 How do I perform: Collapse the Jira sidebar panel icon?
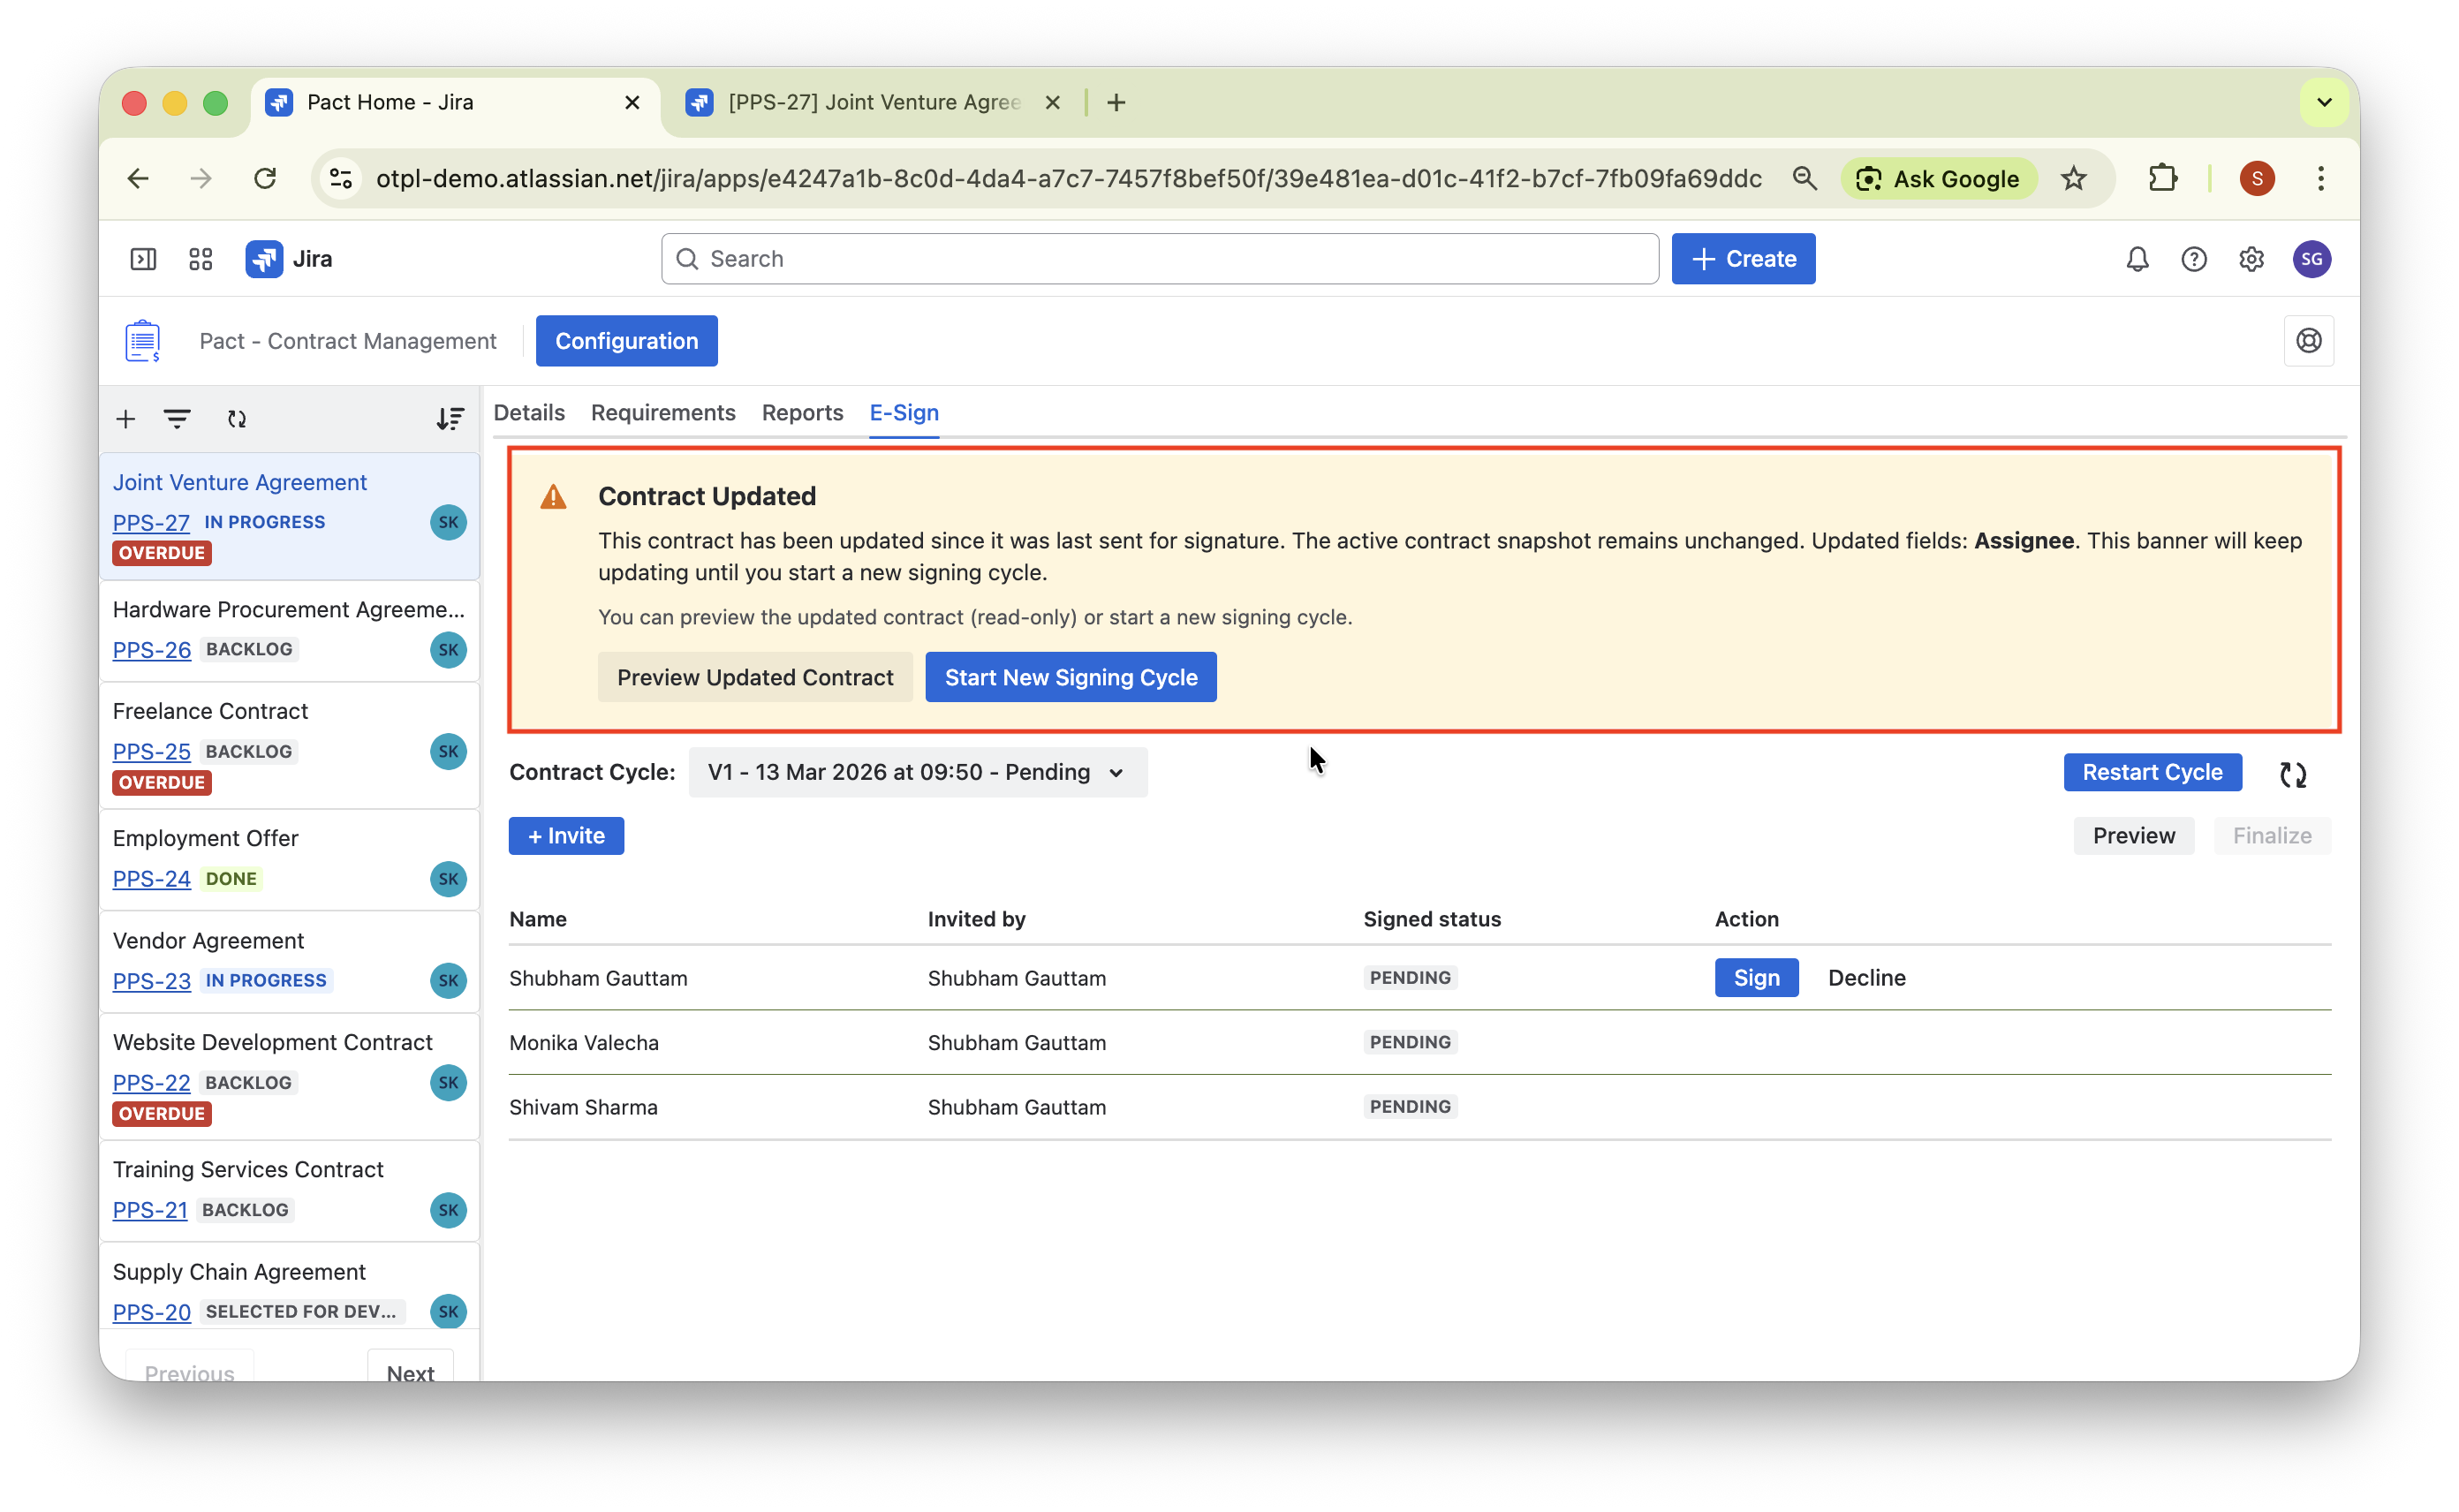[x=143, y=259]
